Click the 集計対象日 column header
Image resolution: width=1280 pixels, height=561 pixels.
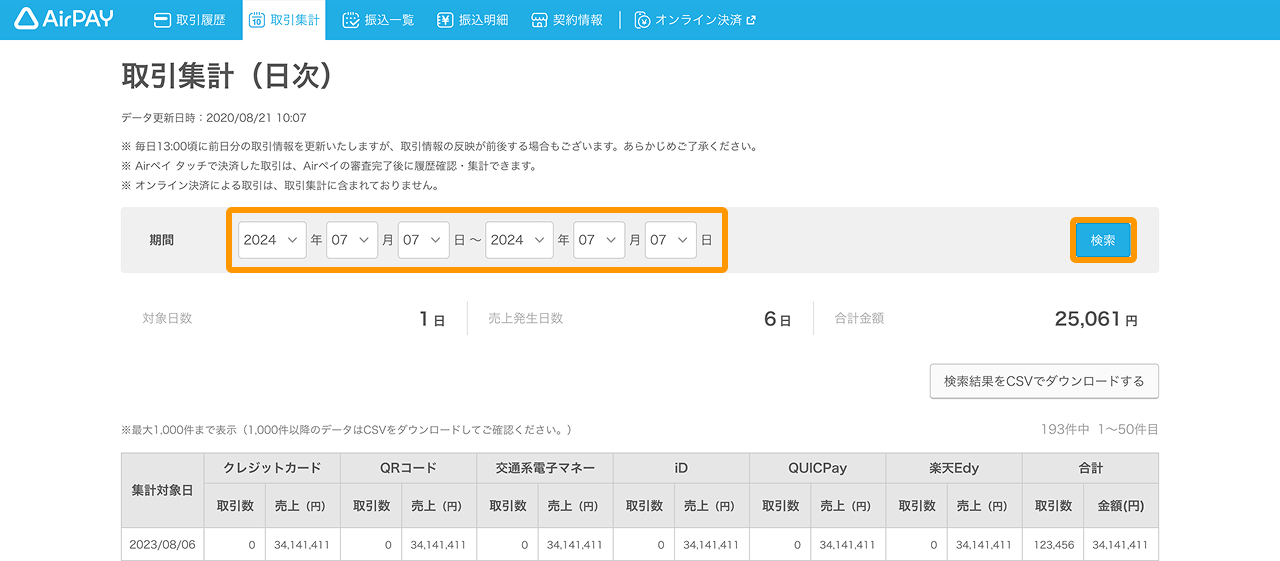tap(162, 491)
